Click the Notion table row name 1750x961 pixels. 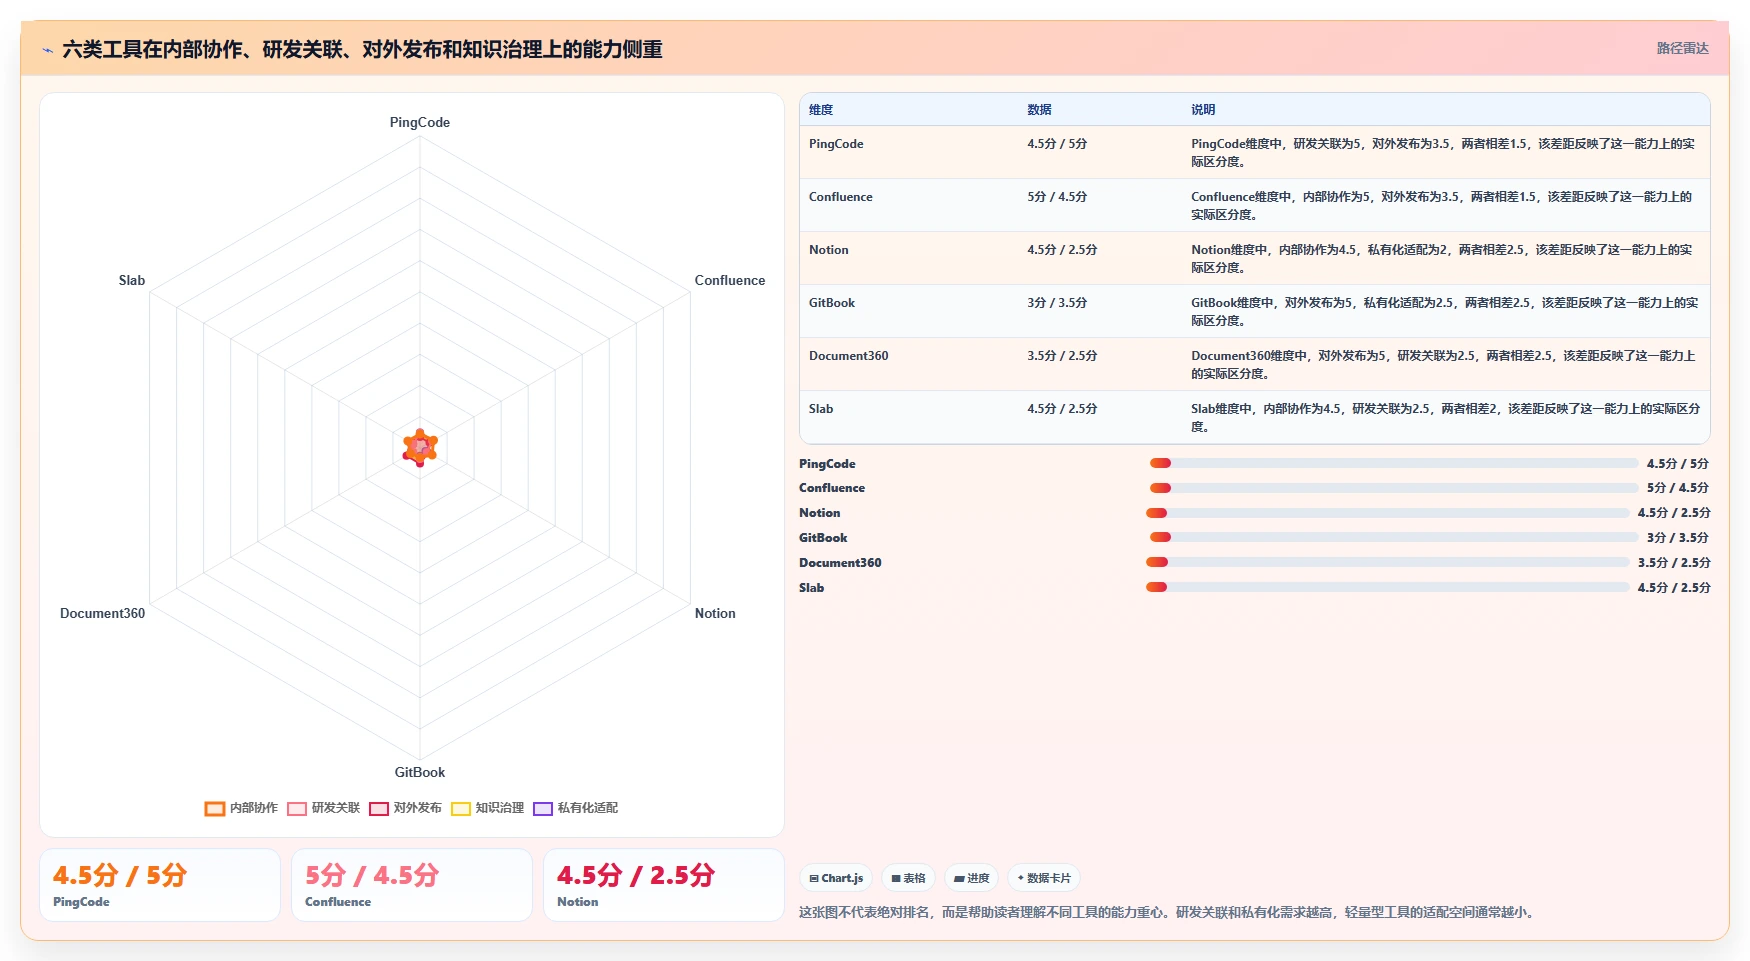[x=829, y=250]
